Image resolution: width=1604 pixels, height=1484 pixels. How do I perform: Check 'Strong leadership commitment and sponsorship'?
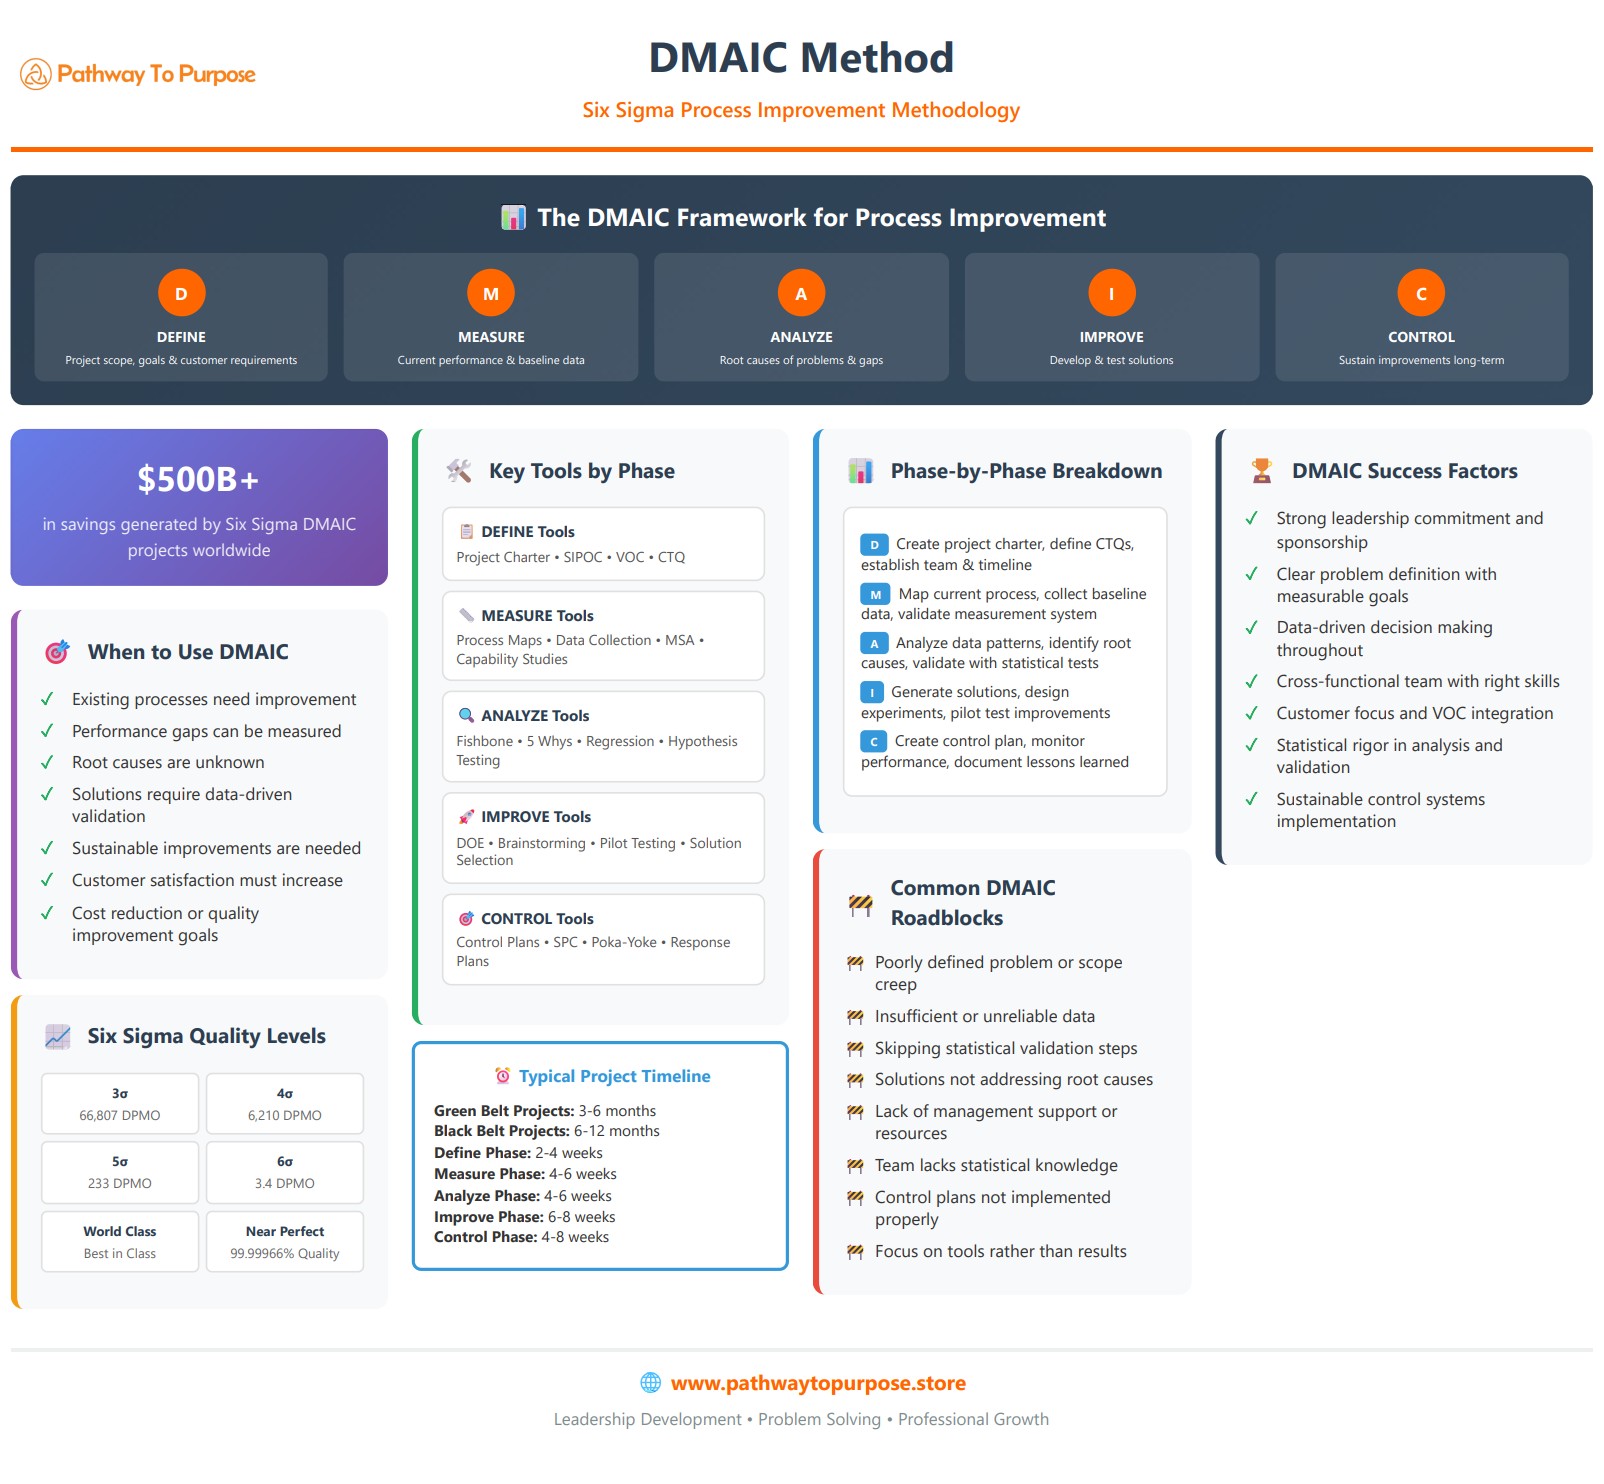click(x=1409, y=530)
